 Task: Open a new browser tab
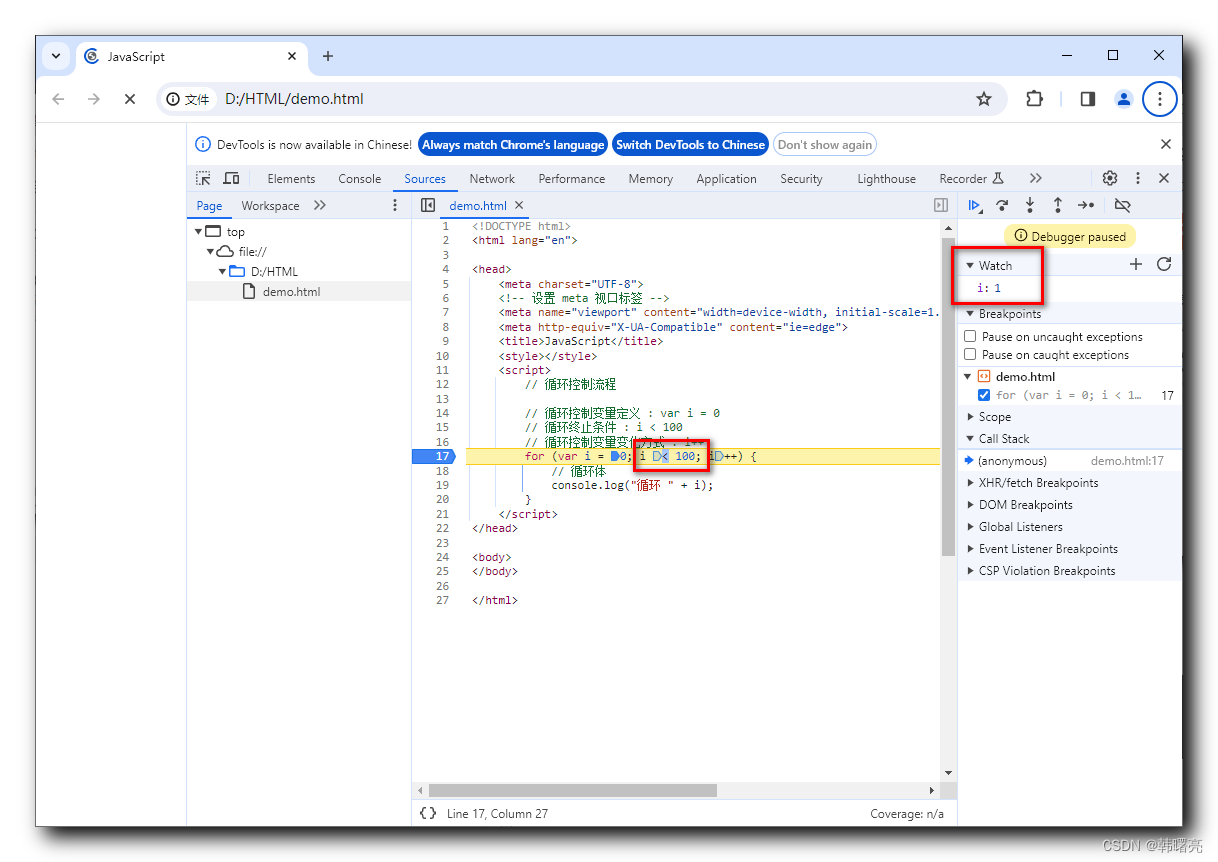click(x=328, y=56)
